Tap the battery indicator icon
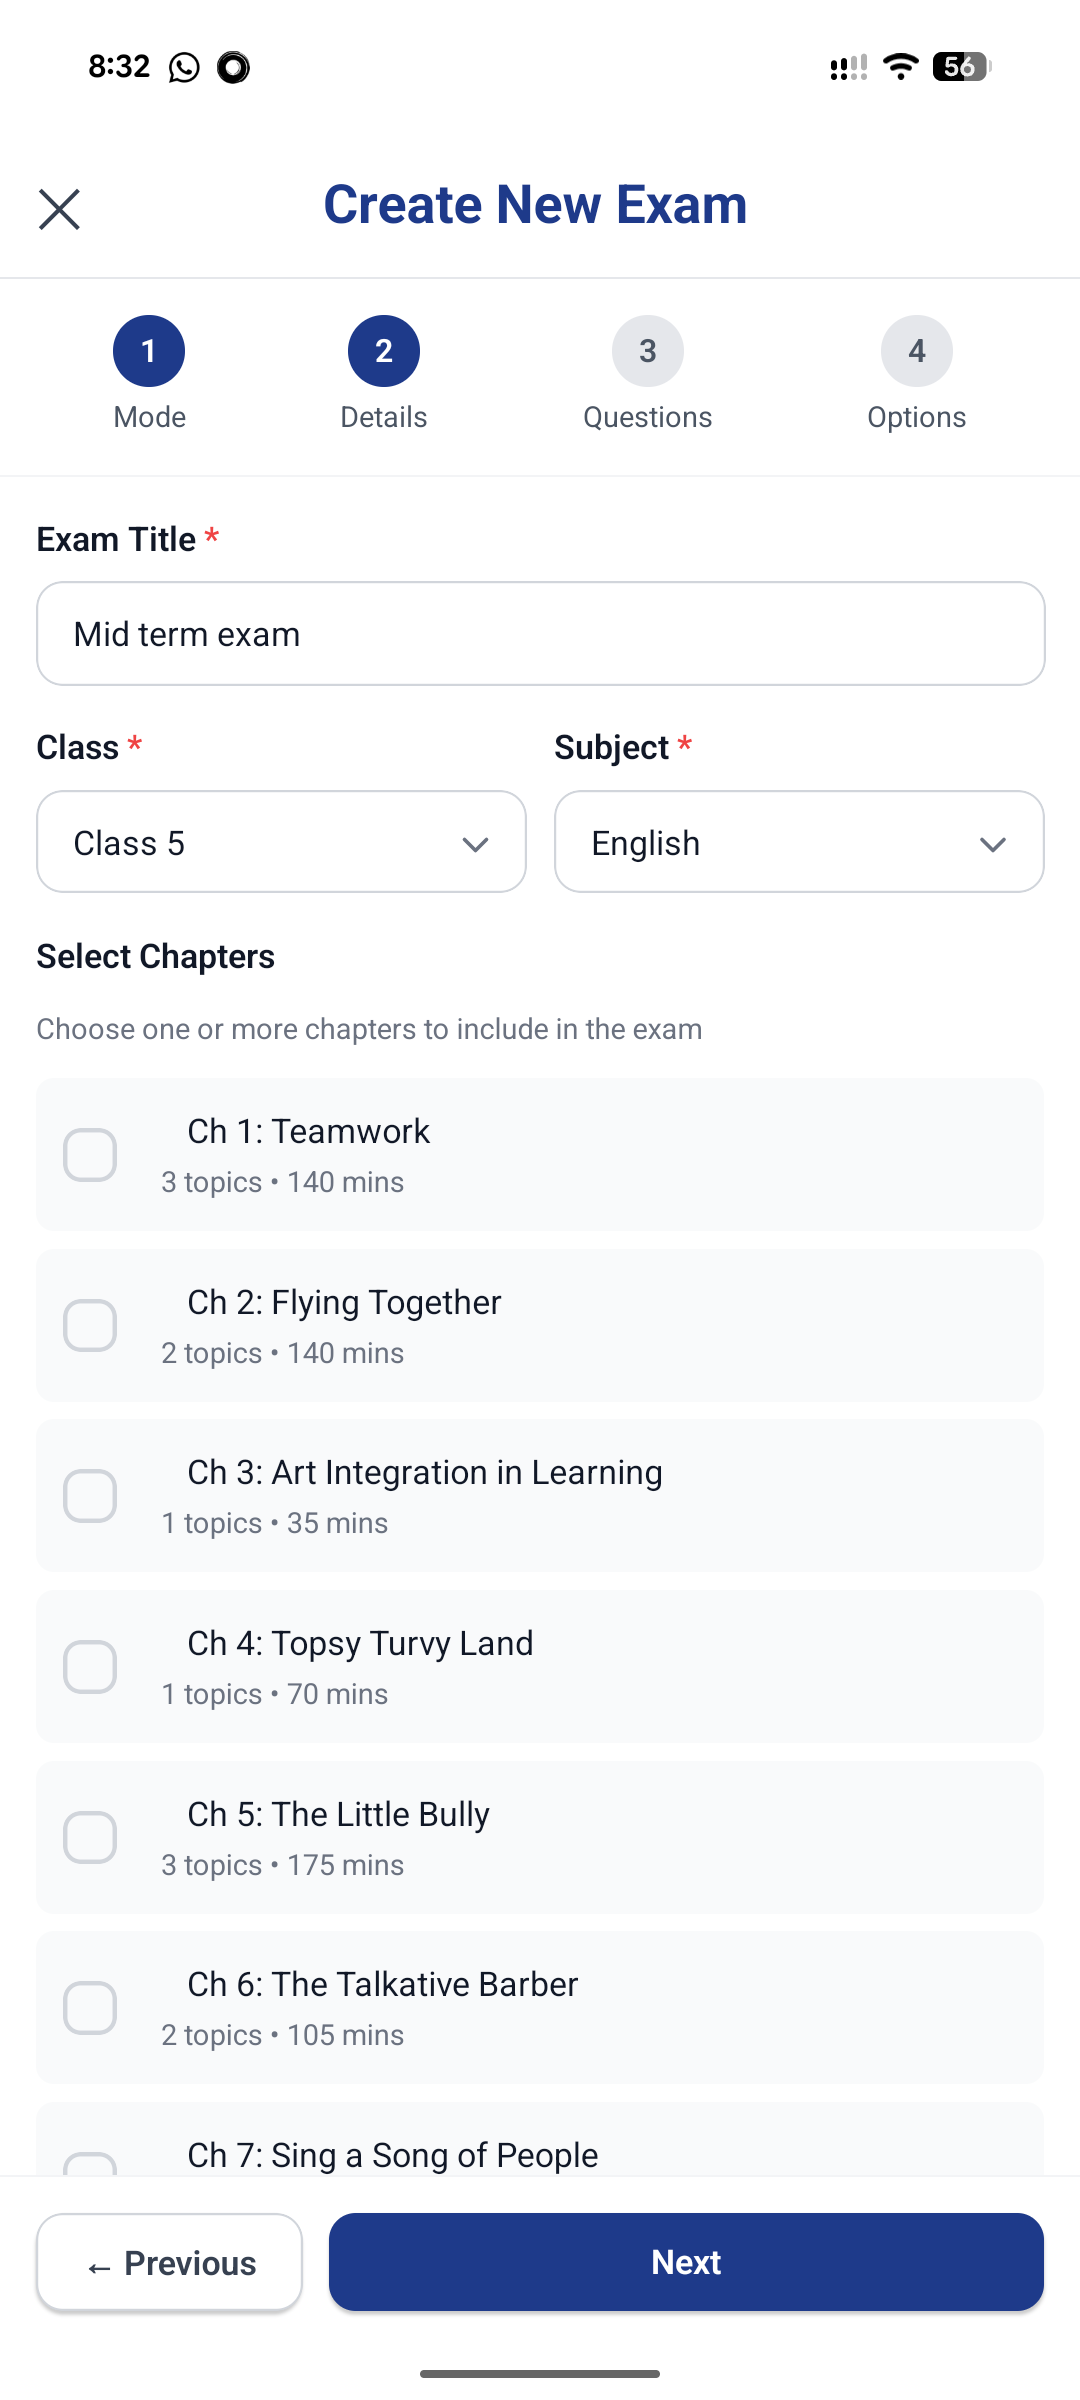Image resolution: width=1080 pixels, height=2400 pixels. [x=961, y=67]
